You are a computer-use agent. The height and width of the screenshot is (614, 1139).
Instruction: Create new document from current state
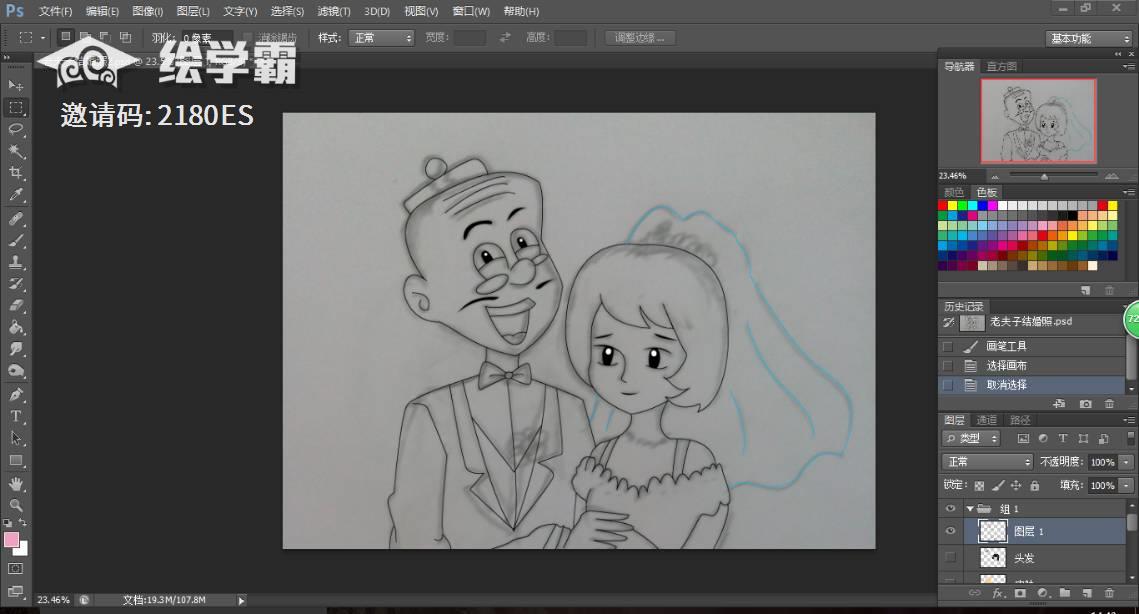pos(1060,404)
